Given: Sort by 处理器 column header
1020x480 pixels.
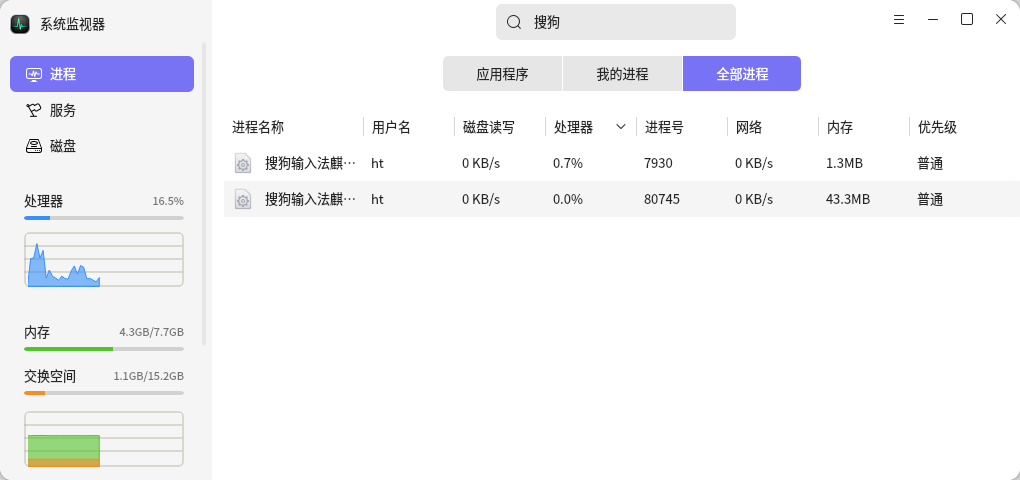Looking at the screenshot, I should (591, 127).
